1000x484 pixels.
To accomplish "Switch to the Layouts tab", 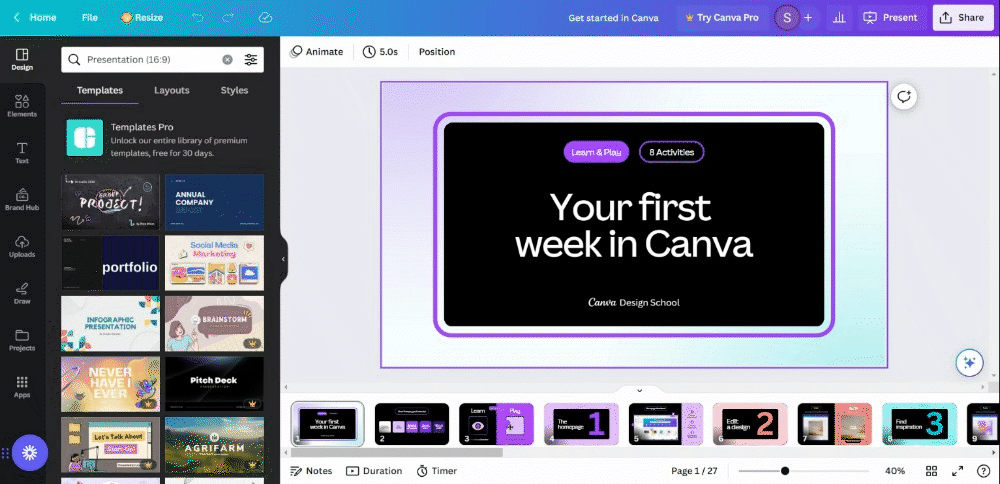I will tap(172, 90).
